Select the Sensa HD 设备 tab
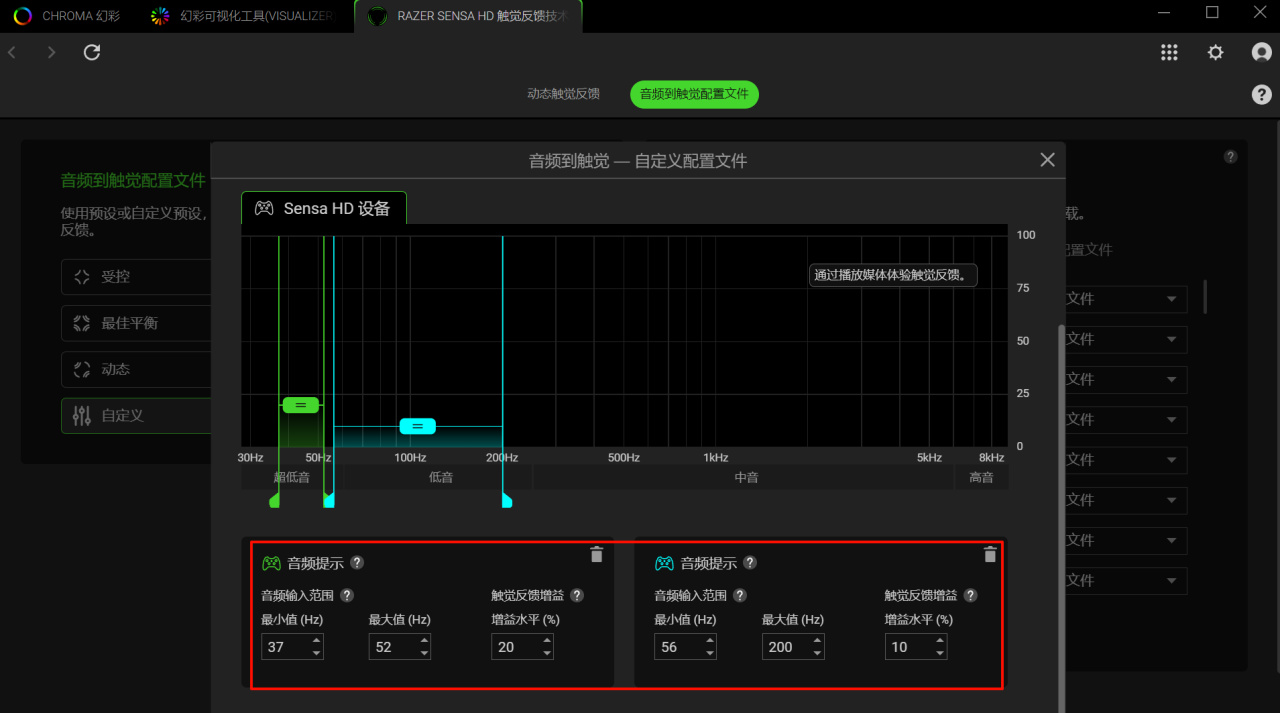1280x713 pixels. point(324,208)
